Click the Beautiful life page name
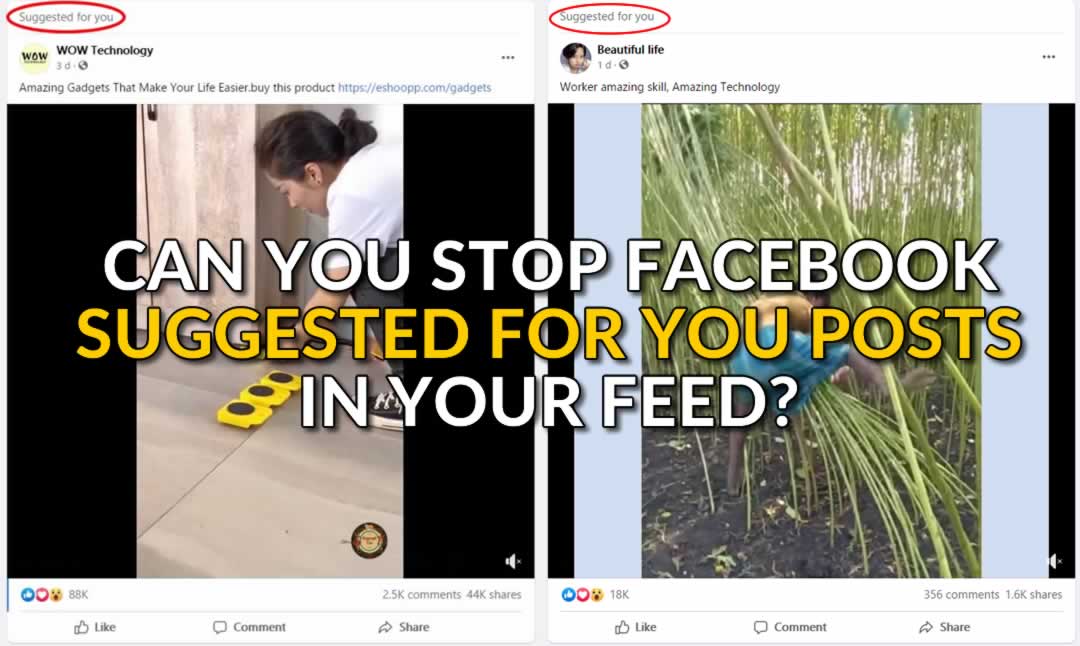Image resolution: width=1080 pixels, height=646 pixels. 630,50
